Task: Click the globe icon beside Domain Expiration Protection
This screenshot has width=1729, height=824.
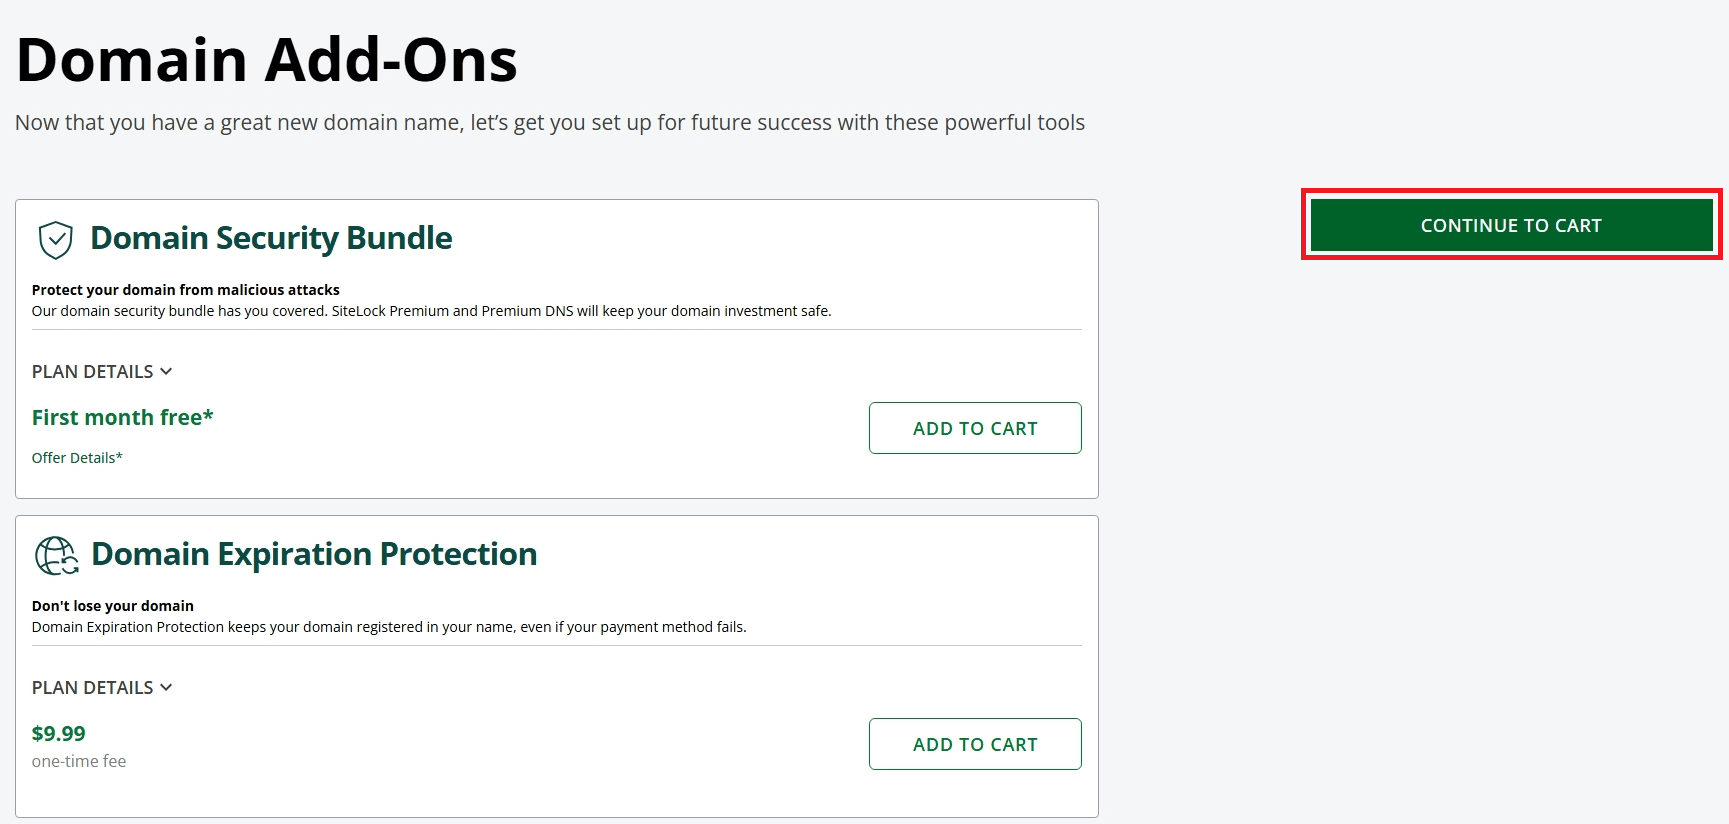Action: [x=55, y=556]
